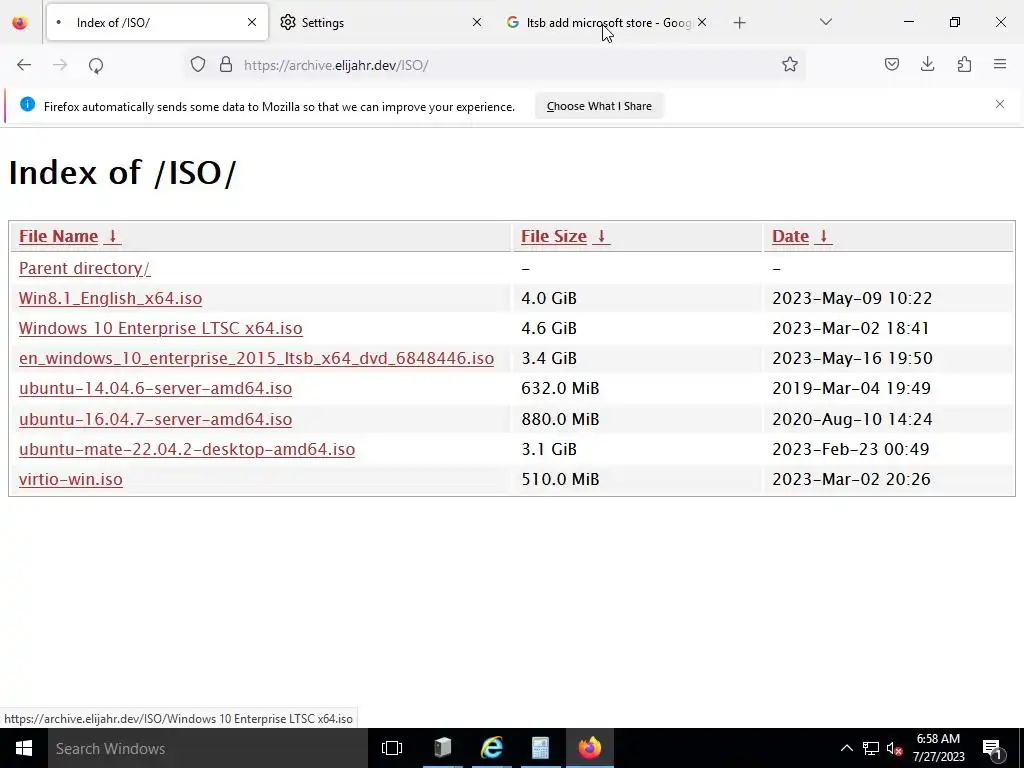Launch Internet Explorer from taskbar
The image size is (1024, 768).
click(x=492, y=748)
